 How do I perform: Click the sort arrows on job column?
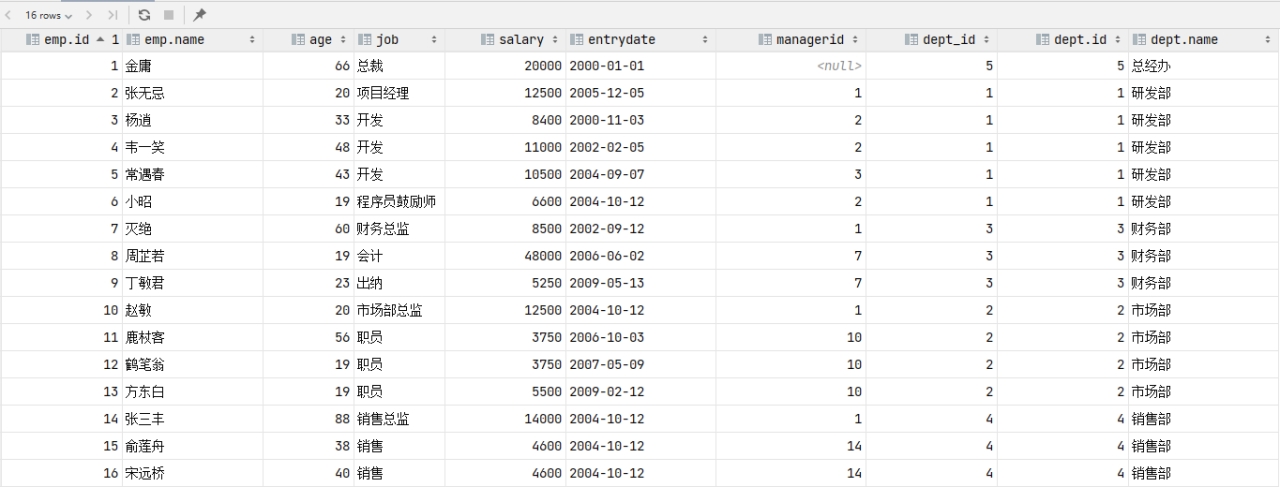(x=434, y=40)
